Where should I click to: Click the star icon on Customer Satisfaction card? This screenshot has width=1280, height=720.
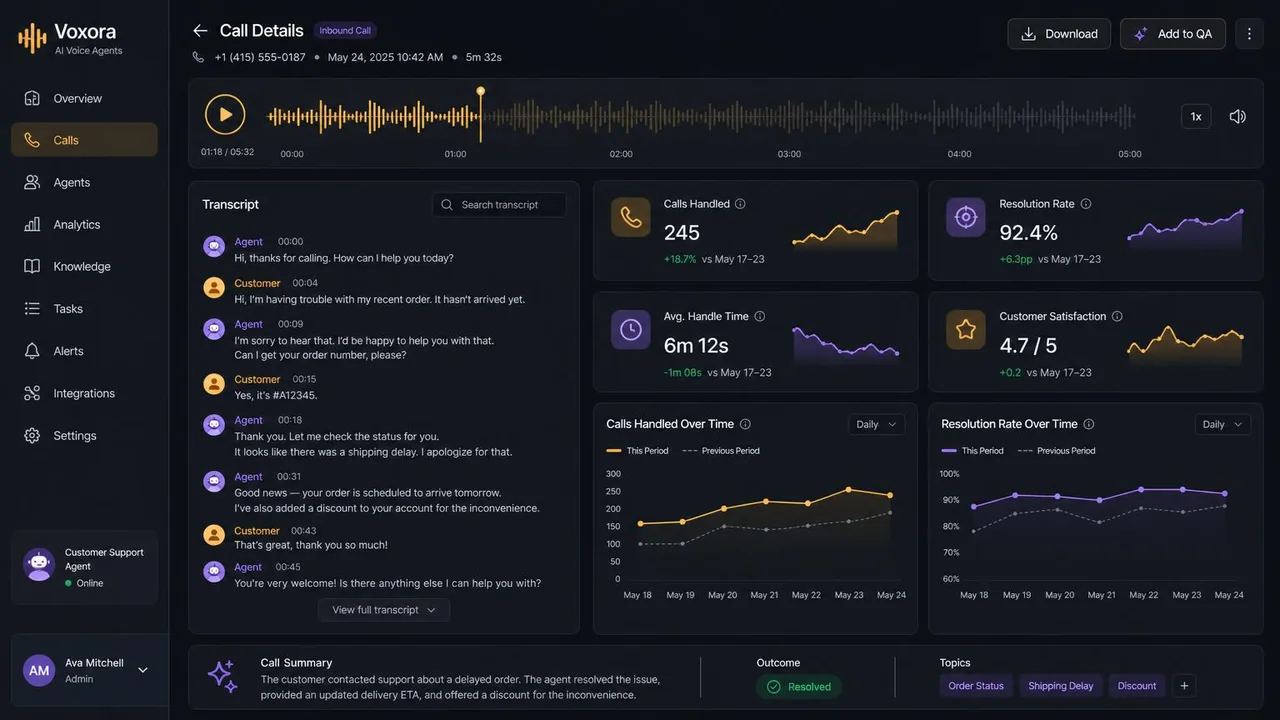(x=966, y=329)
